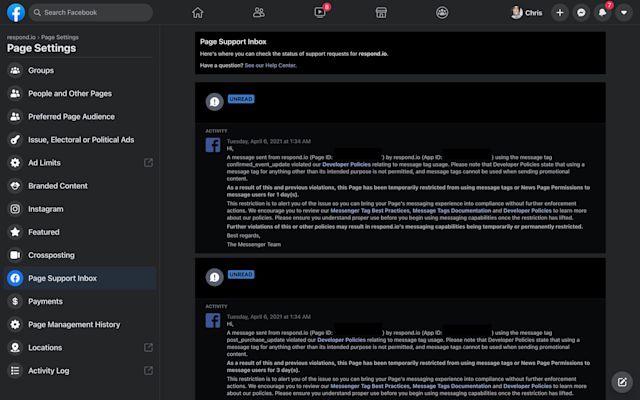Select Page Support Inbox
Screen dimensions: 640x400
coord(80,278)
